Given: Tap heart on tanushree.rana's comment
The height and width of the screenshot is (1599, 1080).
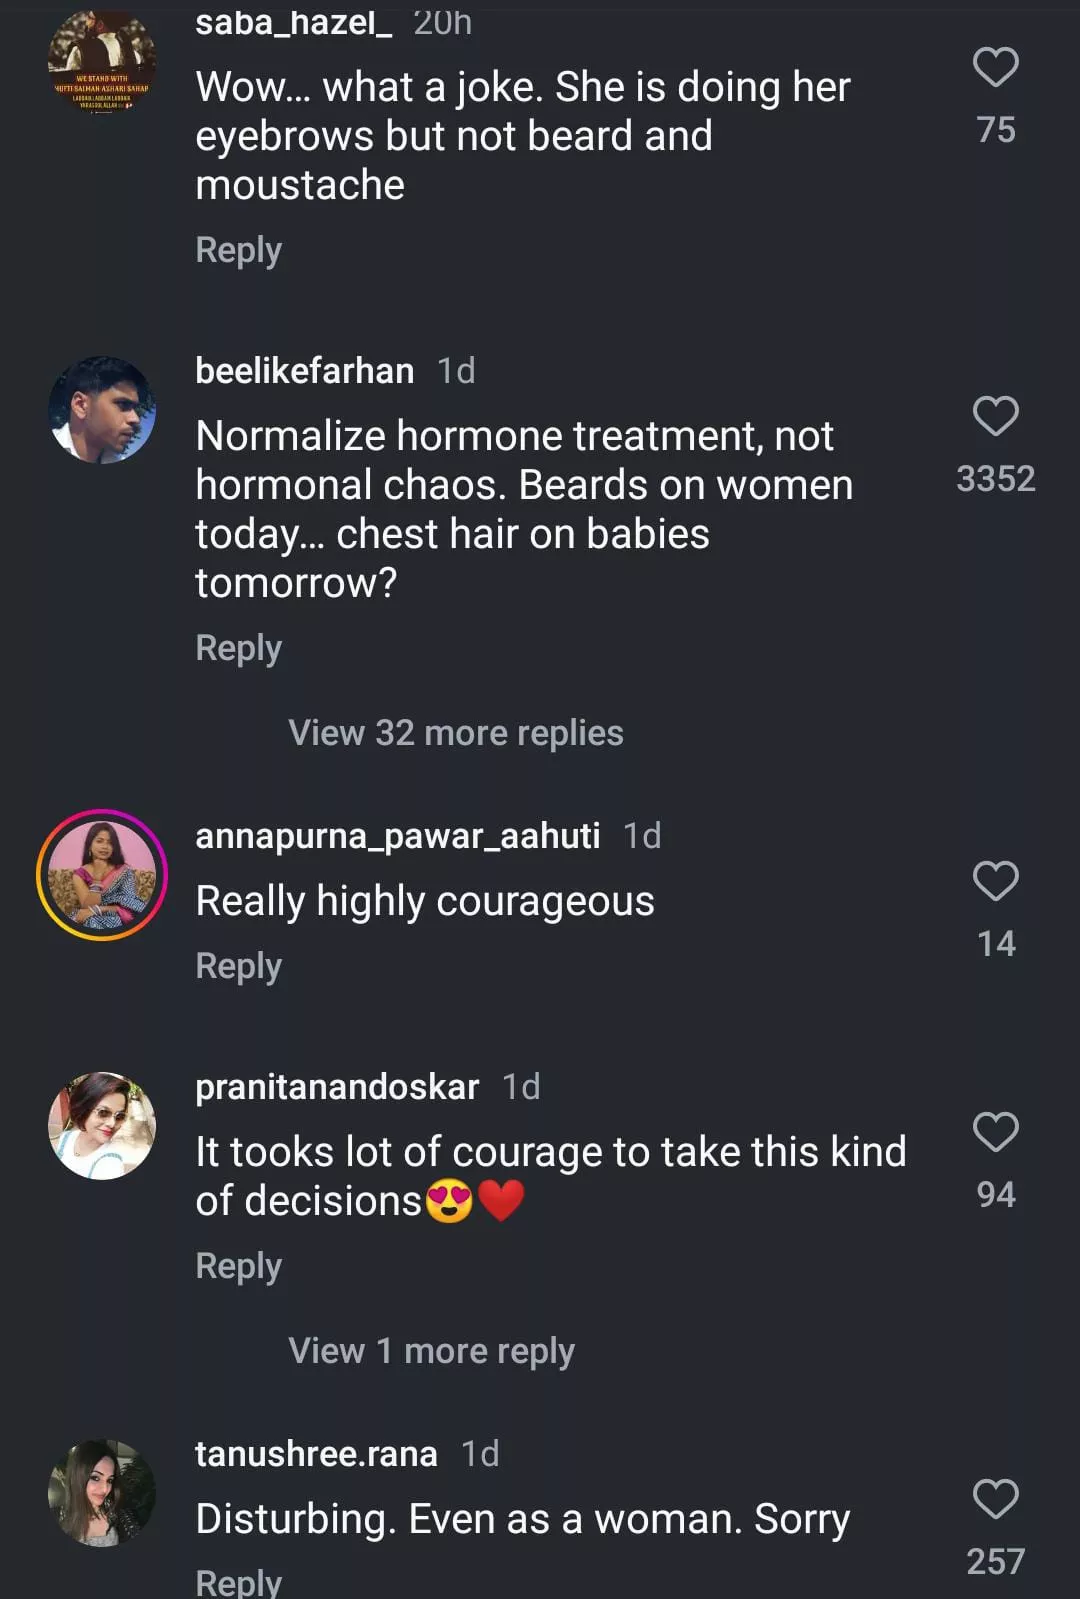Looking at the screenshot, I should click(x=995, y=1500).
